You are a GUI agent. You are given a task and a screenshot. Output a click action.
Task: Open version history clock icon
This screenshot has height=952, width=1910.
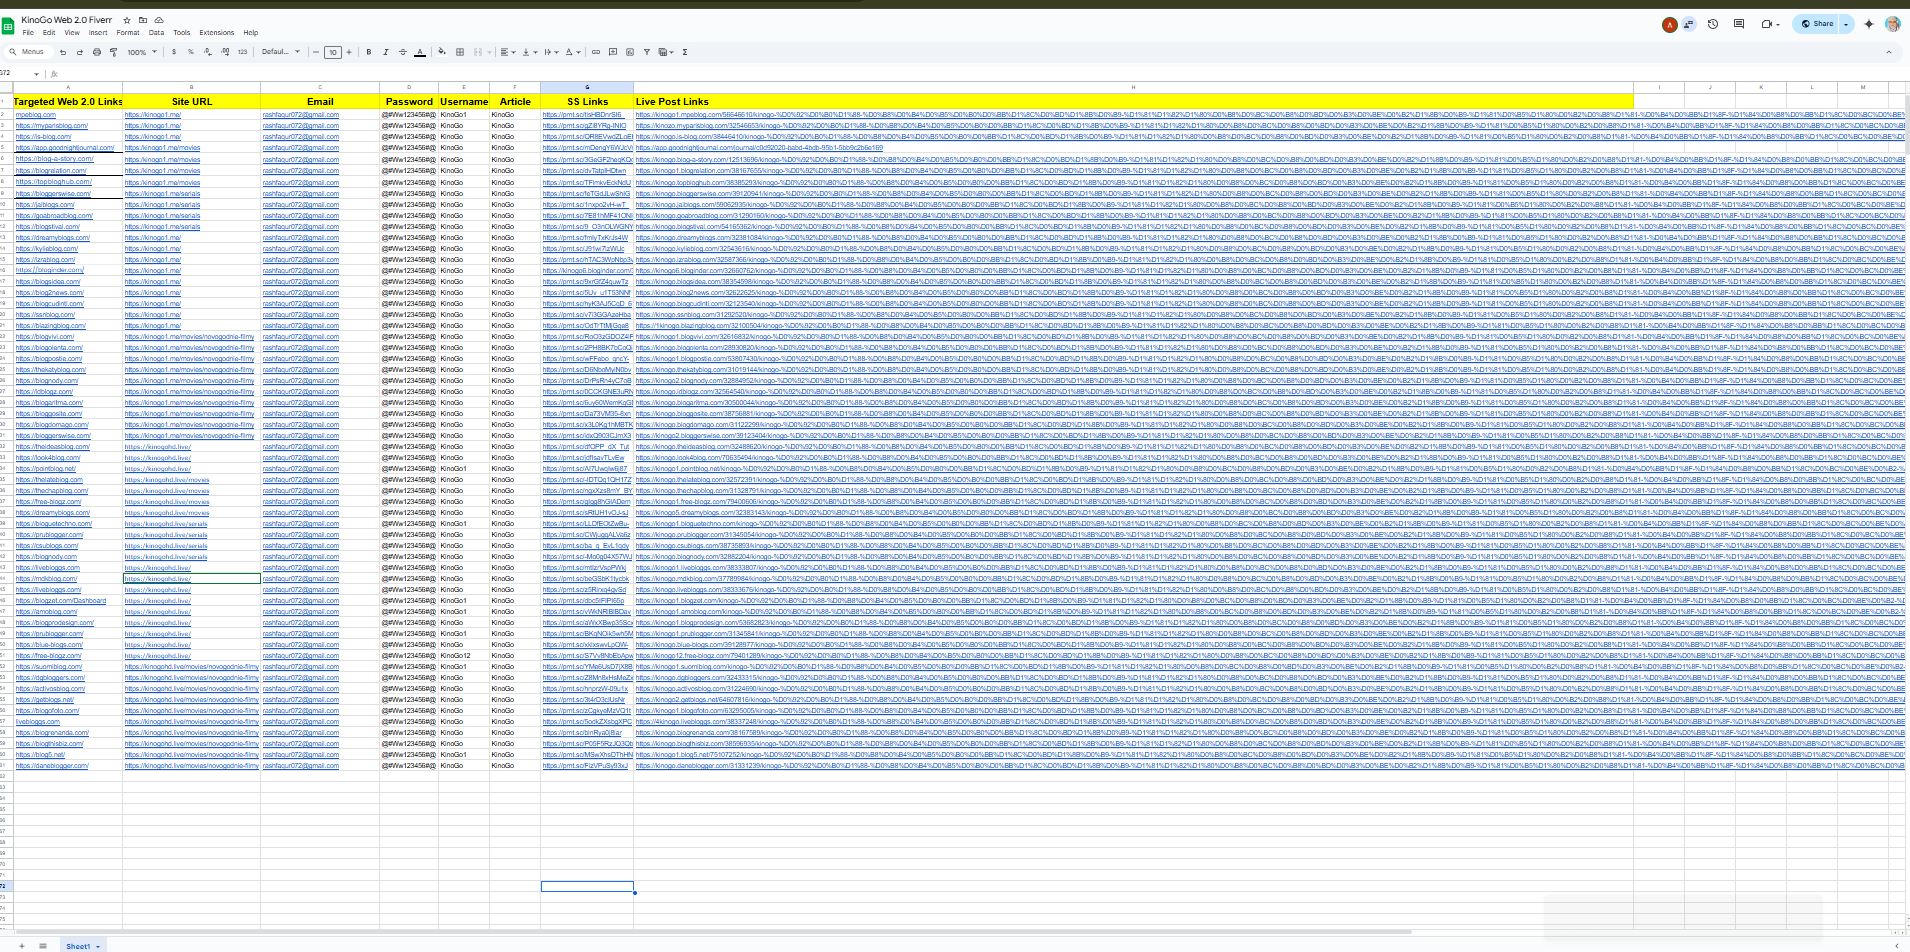pos(1712,24)
